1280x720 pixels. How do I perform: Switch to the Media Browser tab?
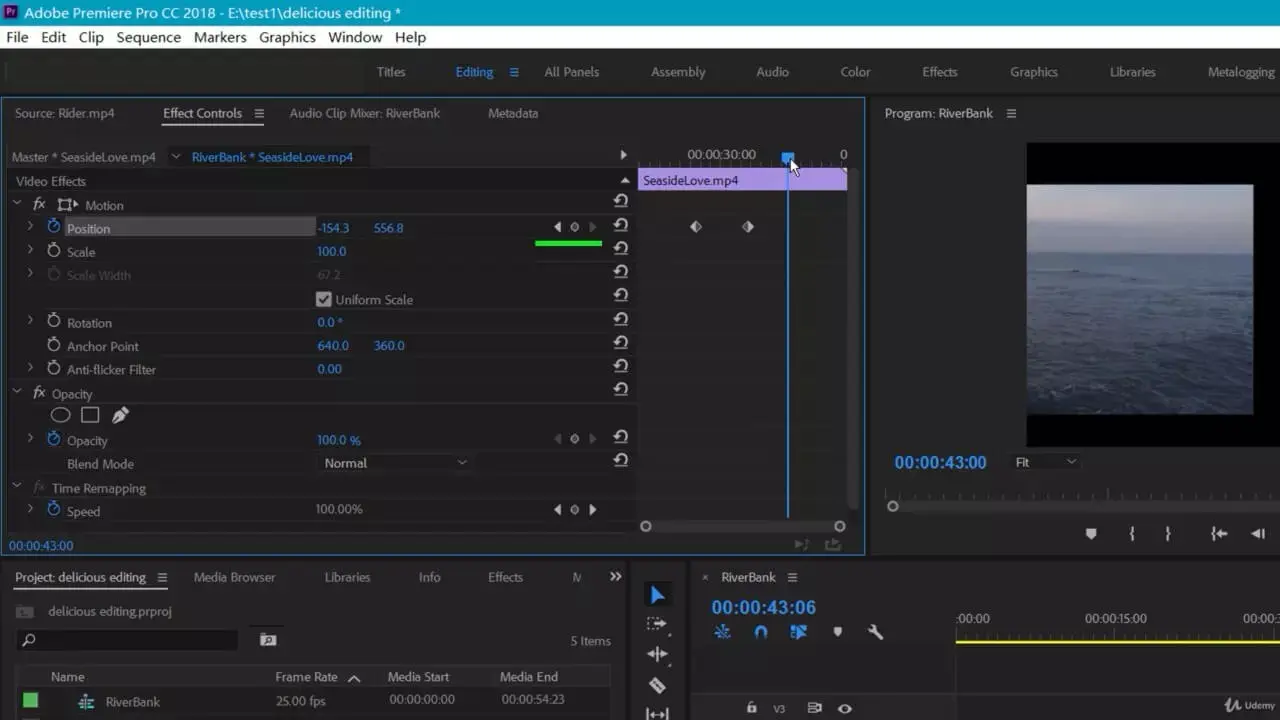[x=234, y=577]
